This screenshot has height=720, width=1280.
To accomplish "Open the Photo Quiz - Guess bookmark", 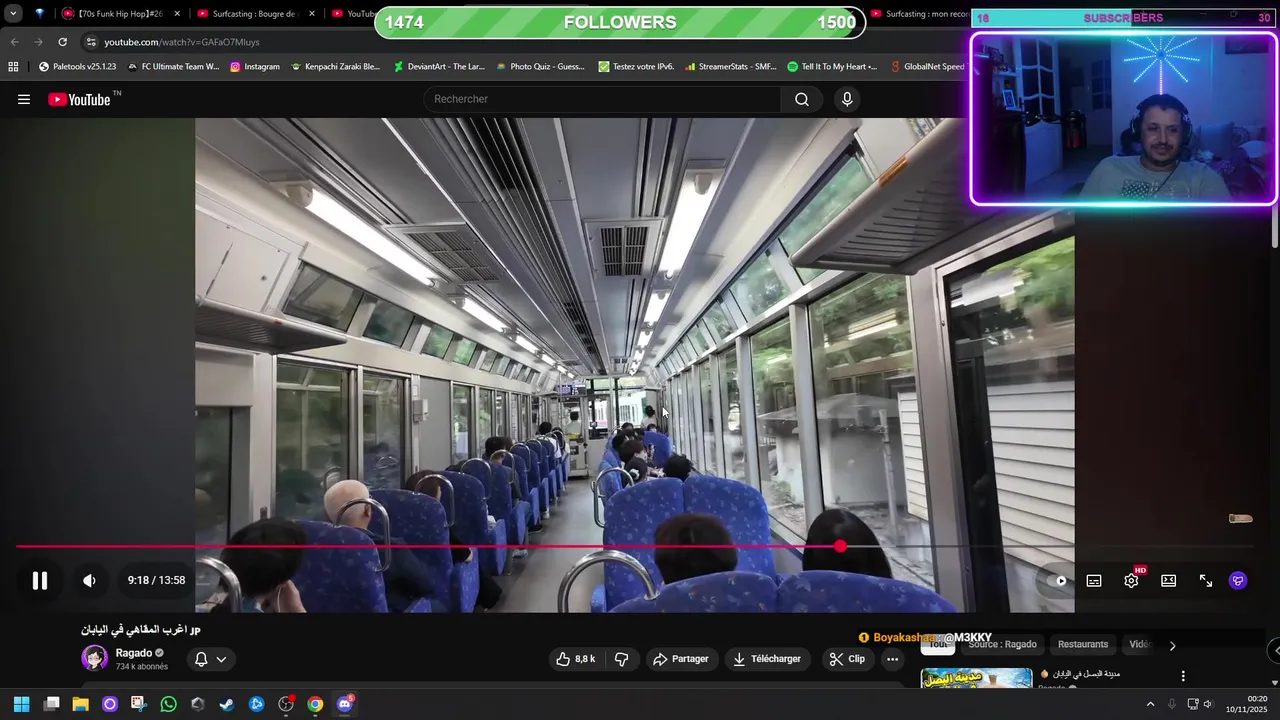I will tap(540, 67).
